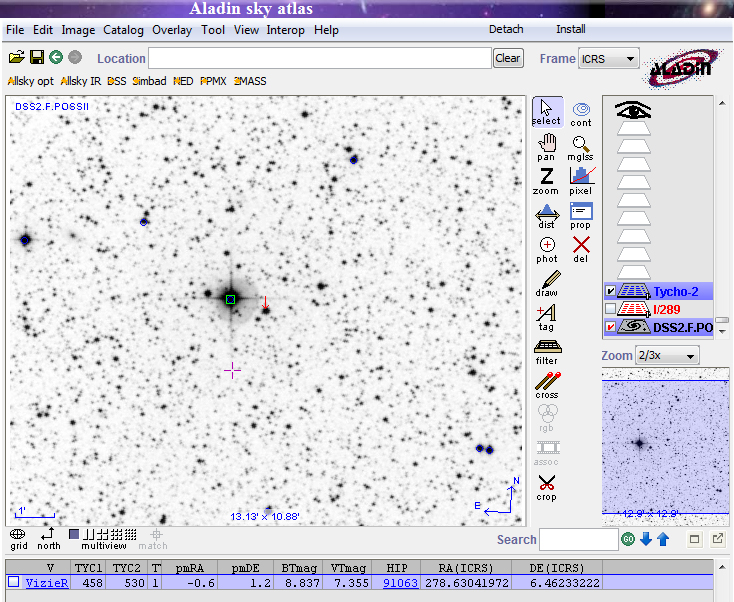This screenshot has width=734, height=602.
Task: Click the BTmag value 8.837
Action: [302, 583]
